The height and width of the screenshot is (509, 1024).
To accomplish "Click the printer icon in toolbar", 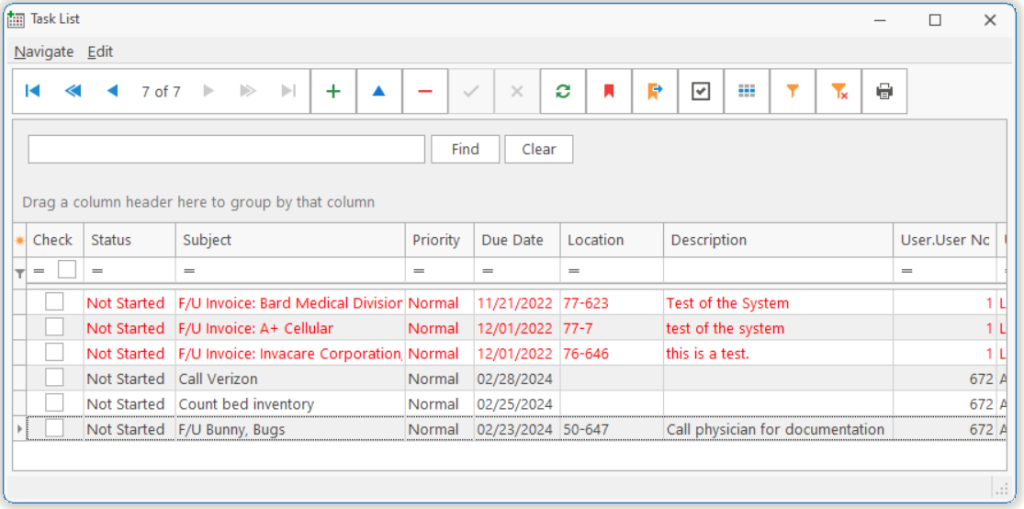I will pos(884,91).
